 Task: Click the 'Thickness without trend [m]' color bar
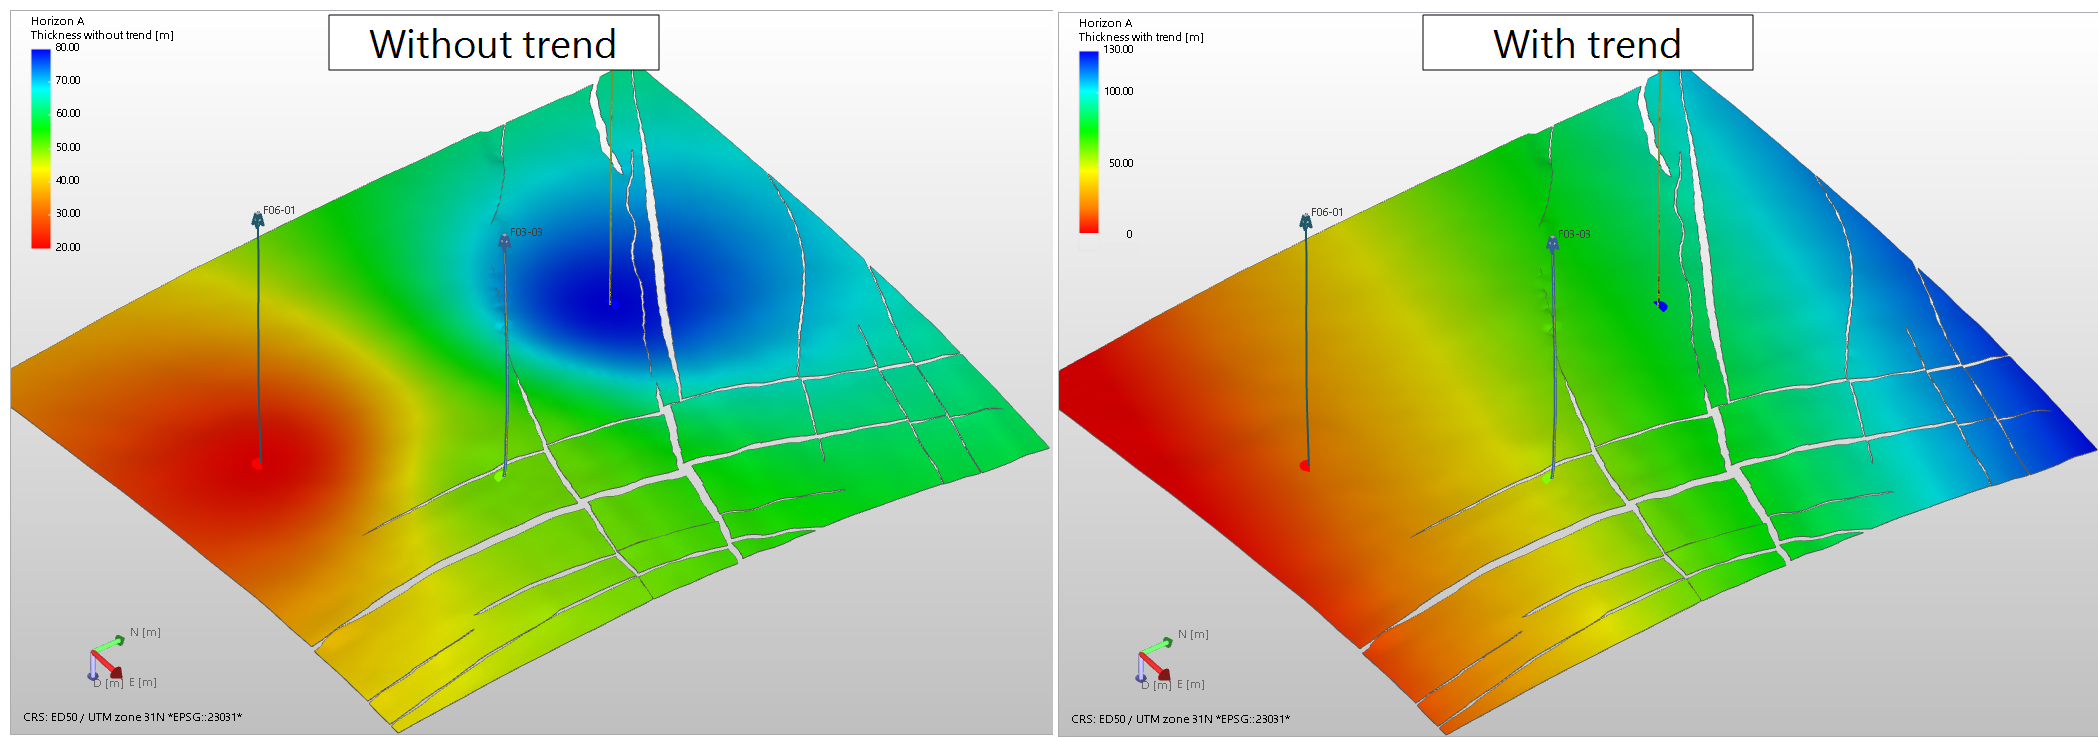(41, 148)
